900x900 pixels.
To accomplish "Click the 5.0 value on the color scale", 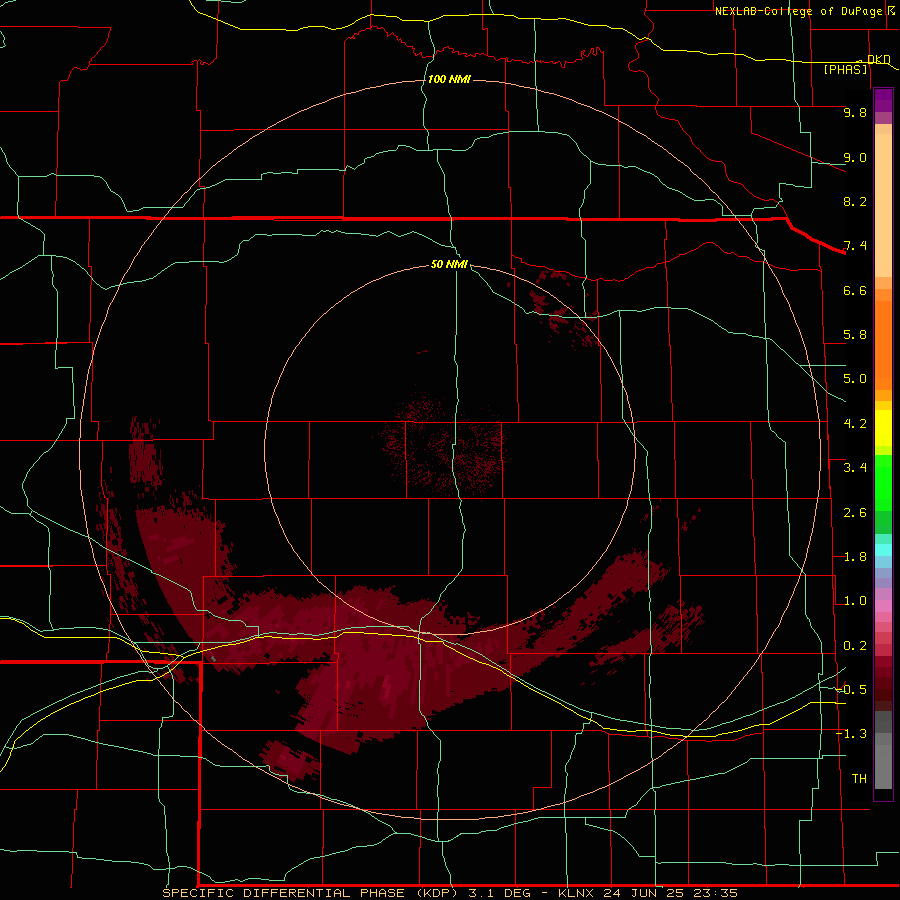I will 855,379.
